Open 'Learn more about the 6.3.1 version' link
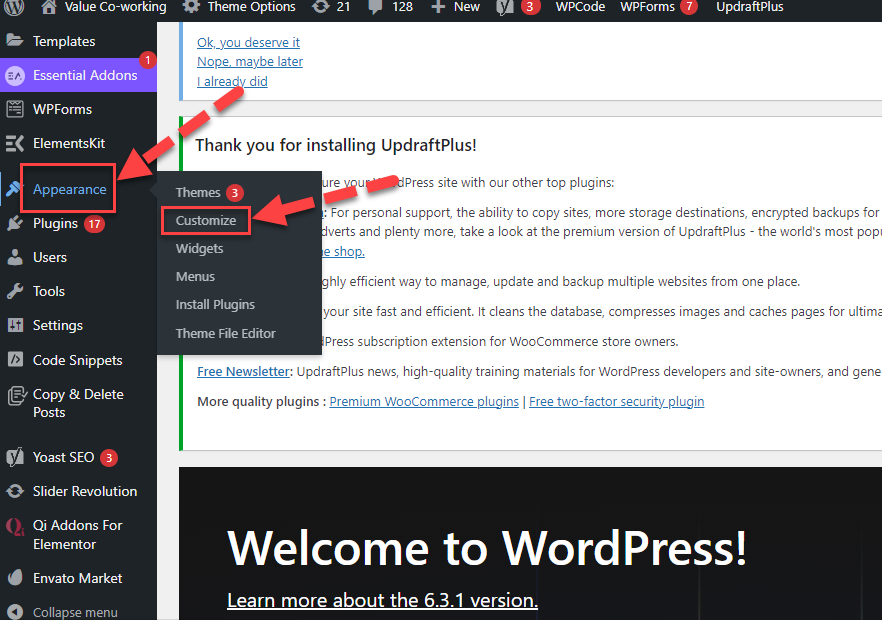882x620 pixels. pyautogui.click(x=382, y=600)
